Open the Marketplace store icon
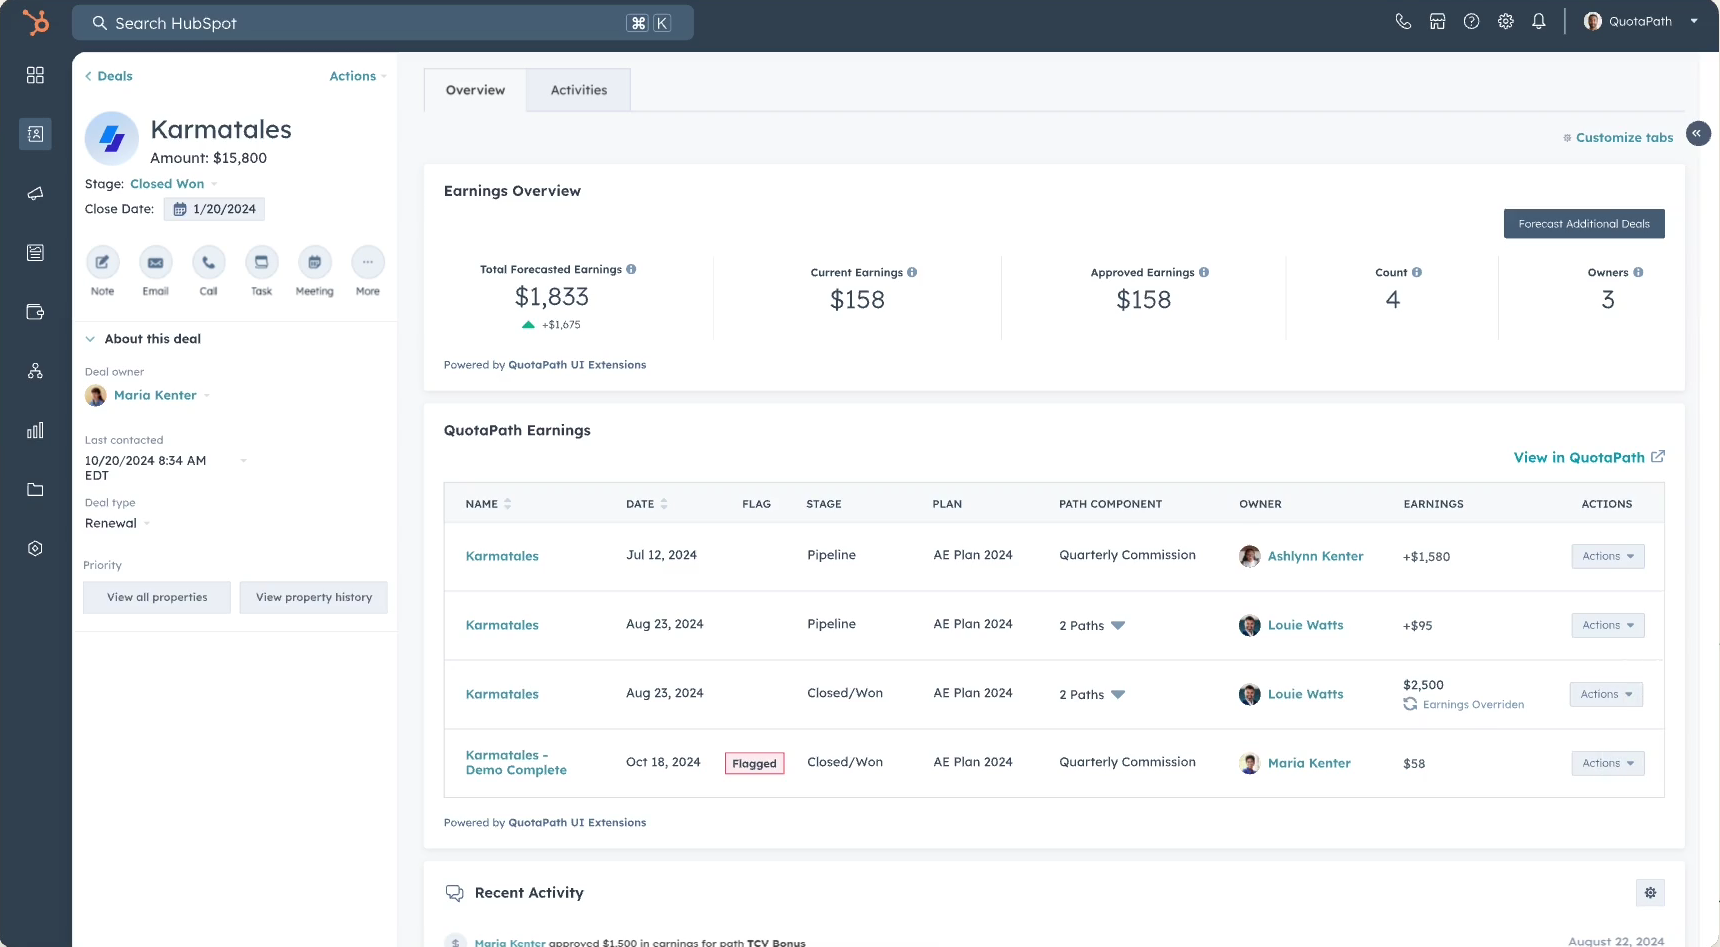 1437,21
